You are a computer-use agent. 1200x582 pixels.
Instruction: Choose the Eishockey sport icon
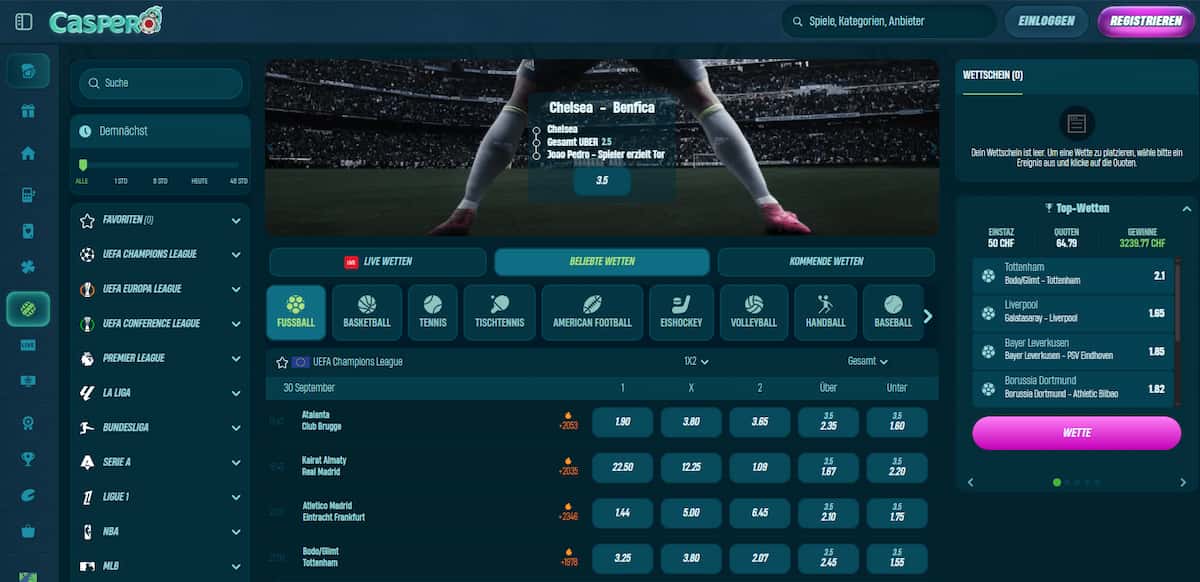click(x=681, y=312)
